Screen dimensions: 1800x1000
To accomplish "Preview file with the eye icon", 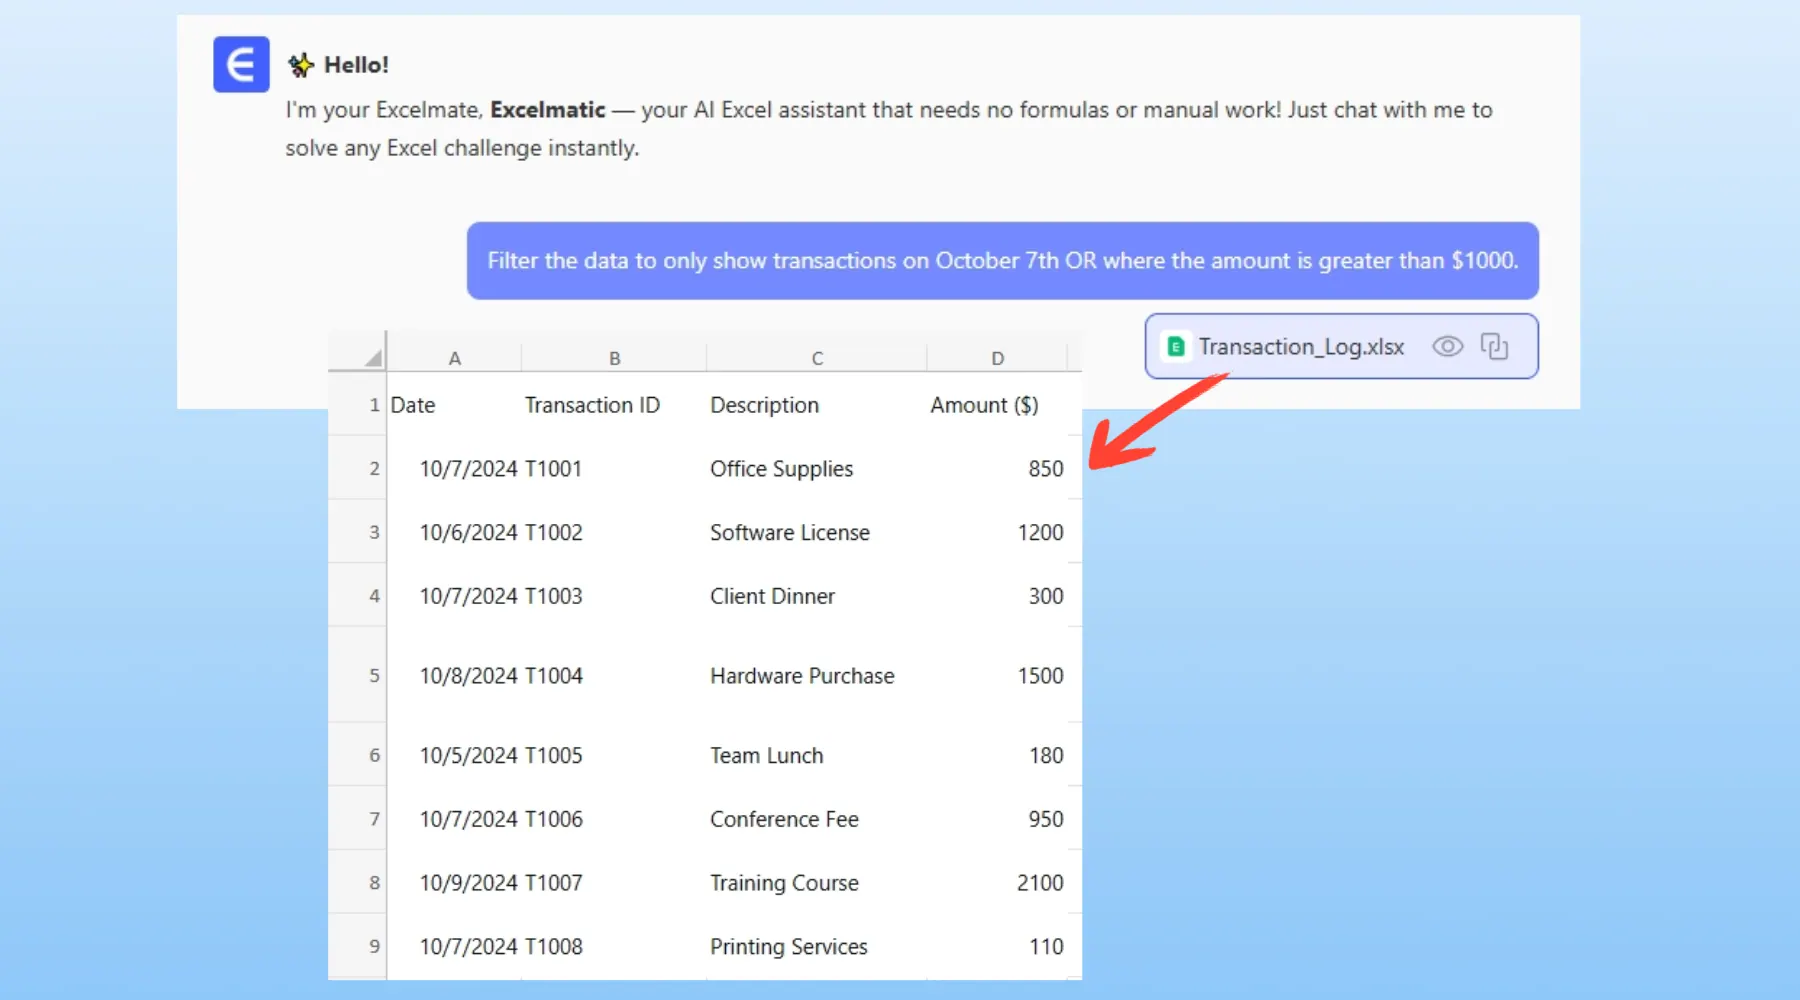I will (x=1447, y=346).
